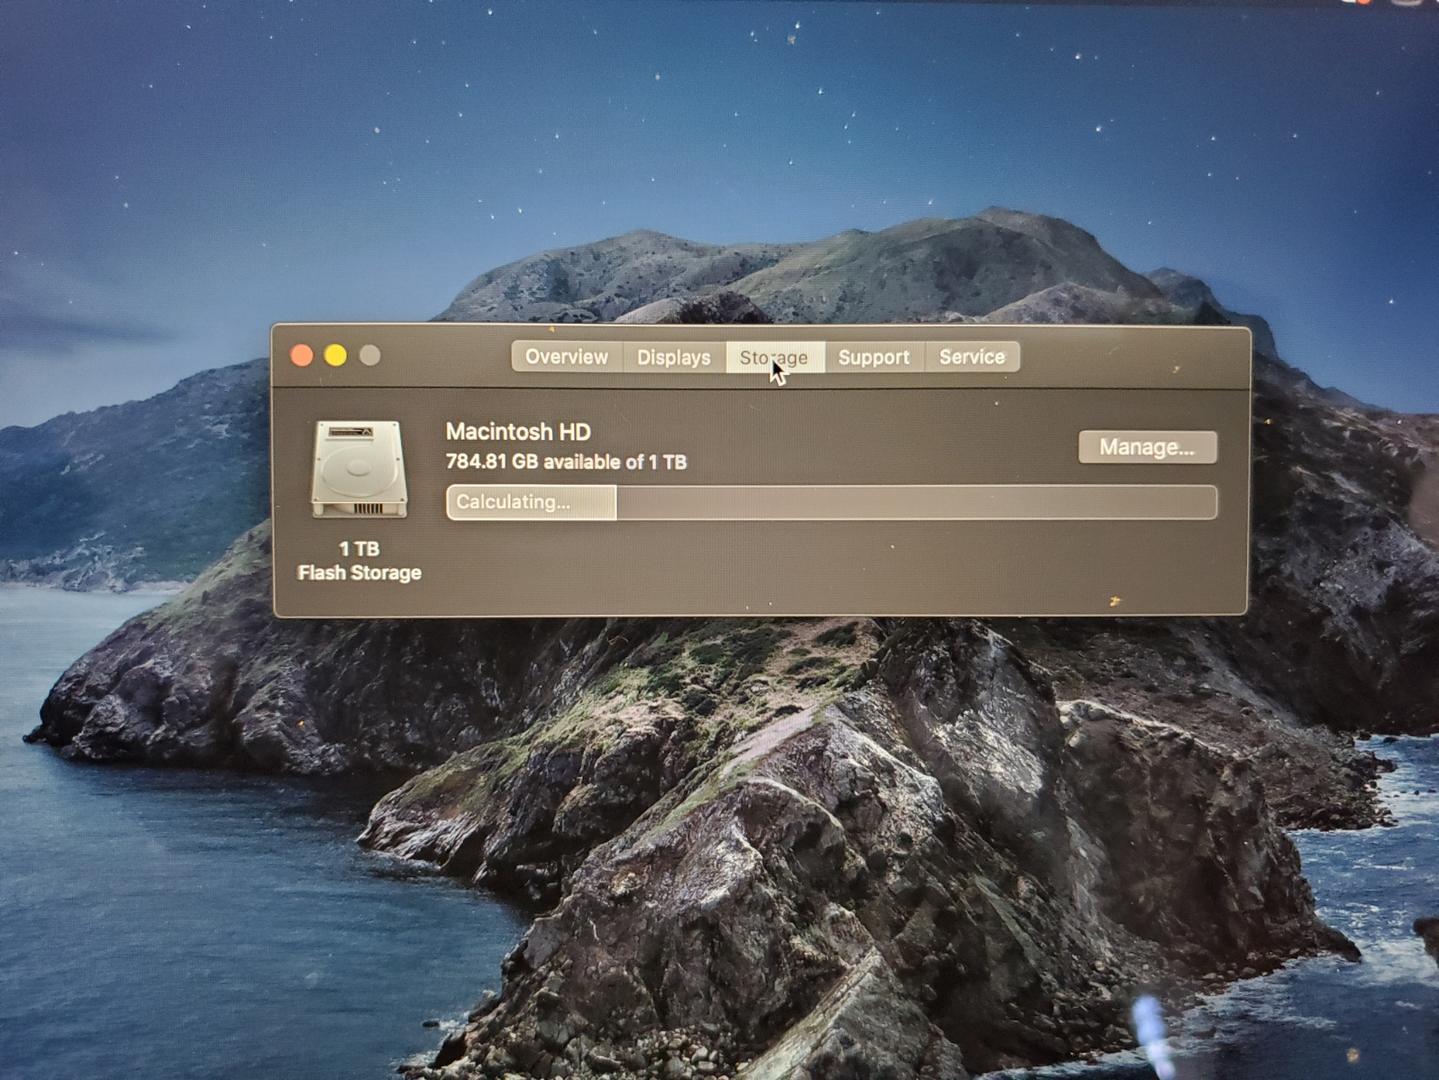Viewport: 1439px width, 1080px height.
Task: Click the Manage... button
Action: [1147, 447]
